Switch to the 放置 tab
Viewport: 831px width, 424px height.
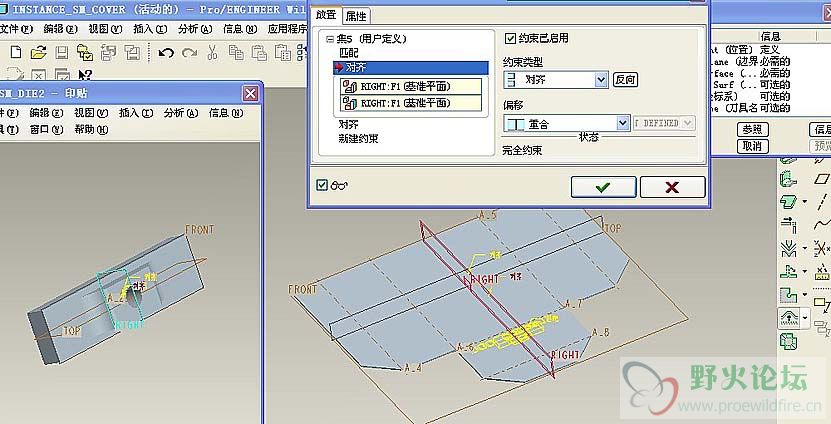326,15
